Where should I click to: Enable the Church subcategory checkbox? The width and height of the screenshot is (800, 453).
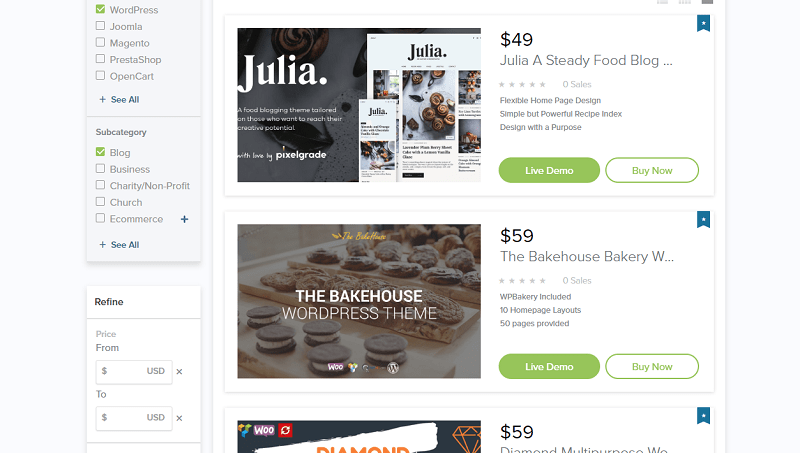click(x=101, y=202)
